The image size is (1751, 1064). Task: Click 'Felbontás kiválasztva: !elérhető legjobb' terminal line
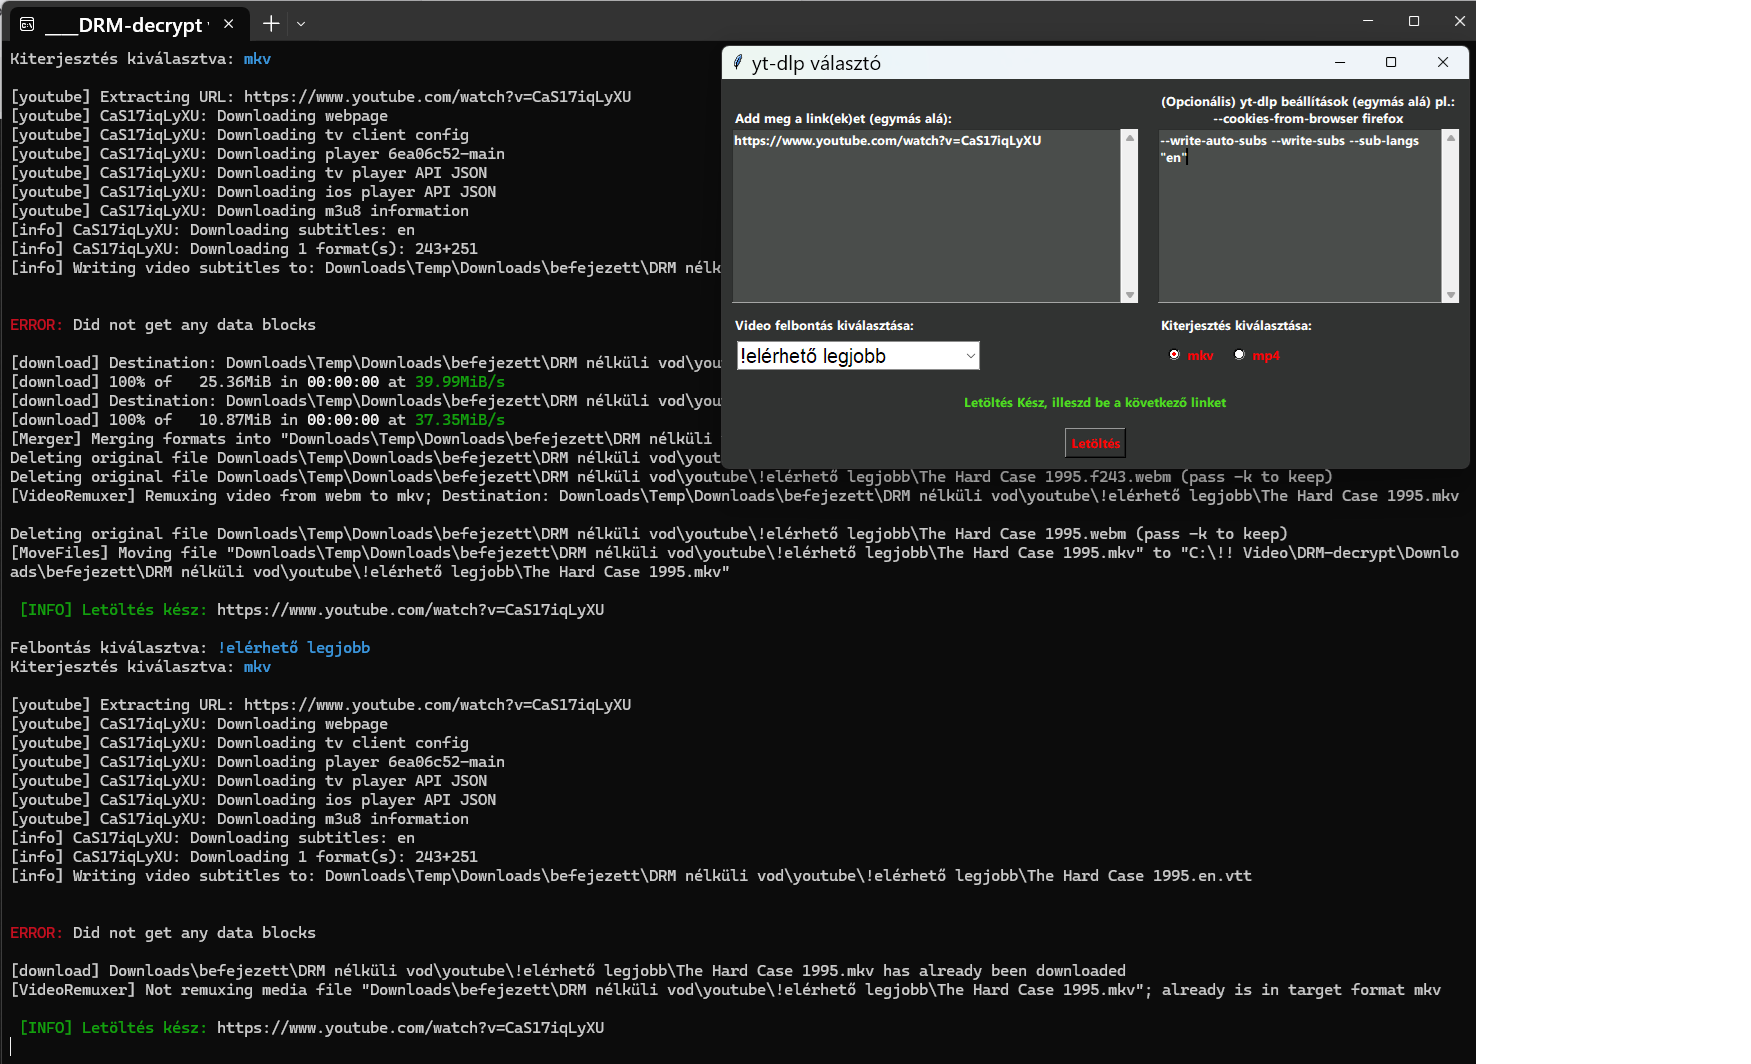click(190, 648)
